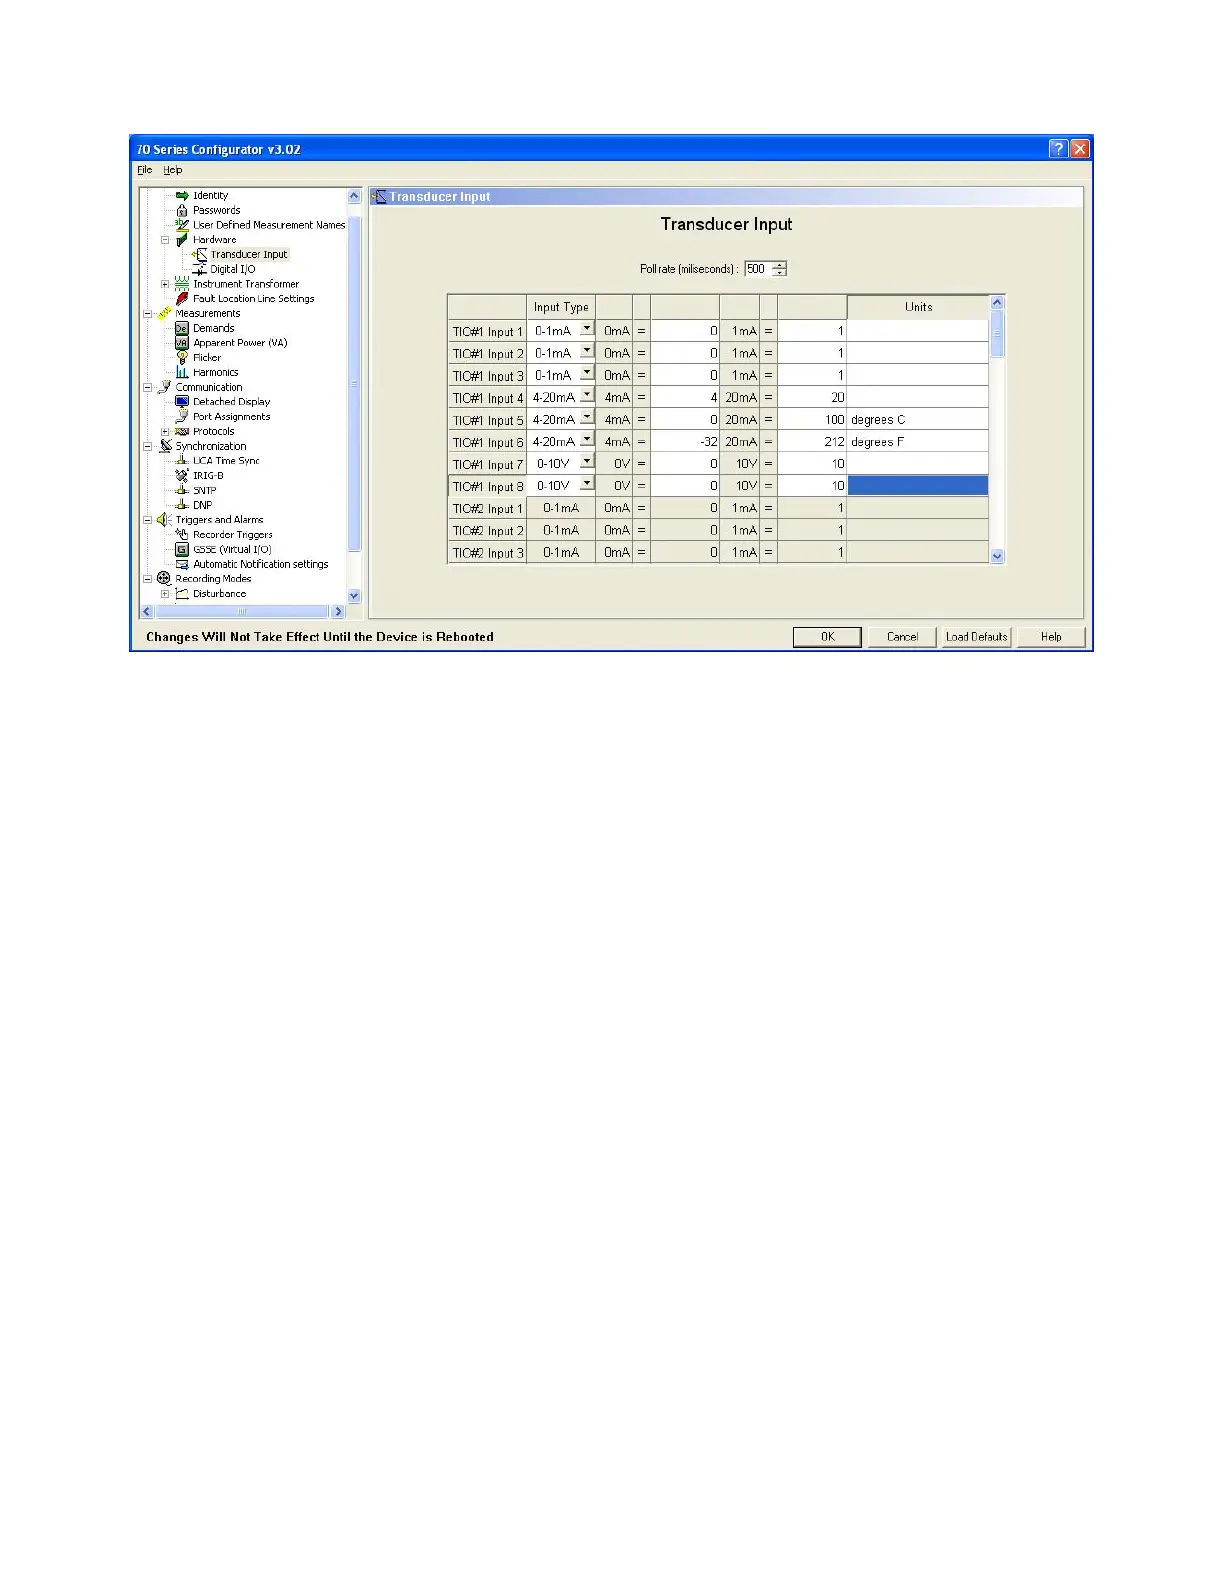Click the yellow Measurements ruler icon
The image size is (1224, 1584).
(x=164, y=313)
